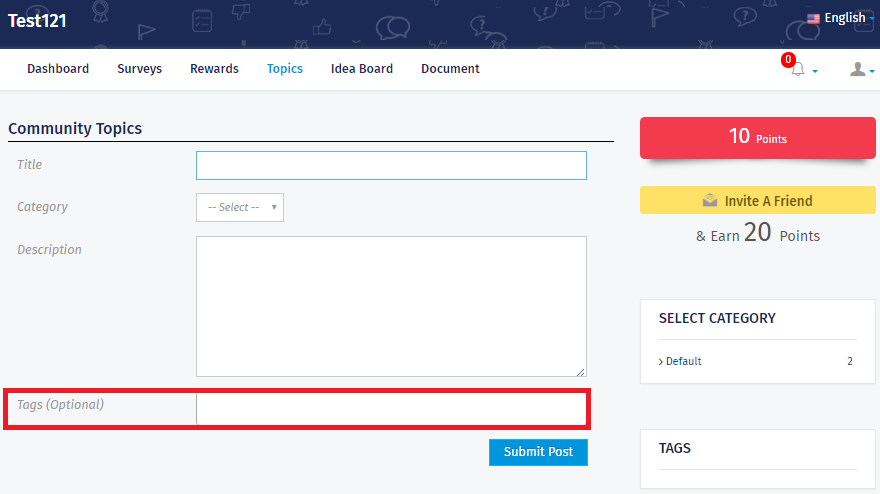The width and height of the screenshot is (880, 494).
Task: Click the Invite A Friend button
Action: pos(757,200)
